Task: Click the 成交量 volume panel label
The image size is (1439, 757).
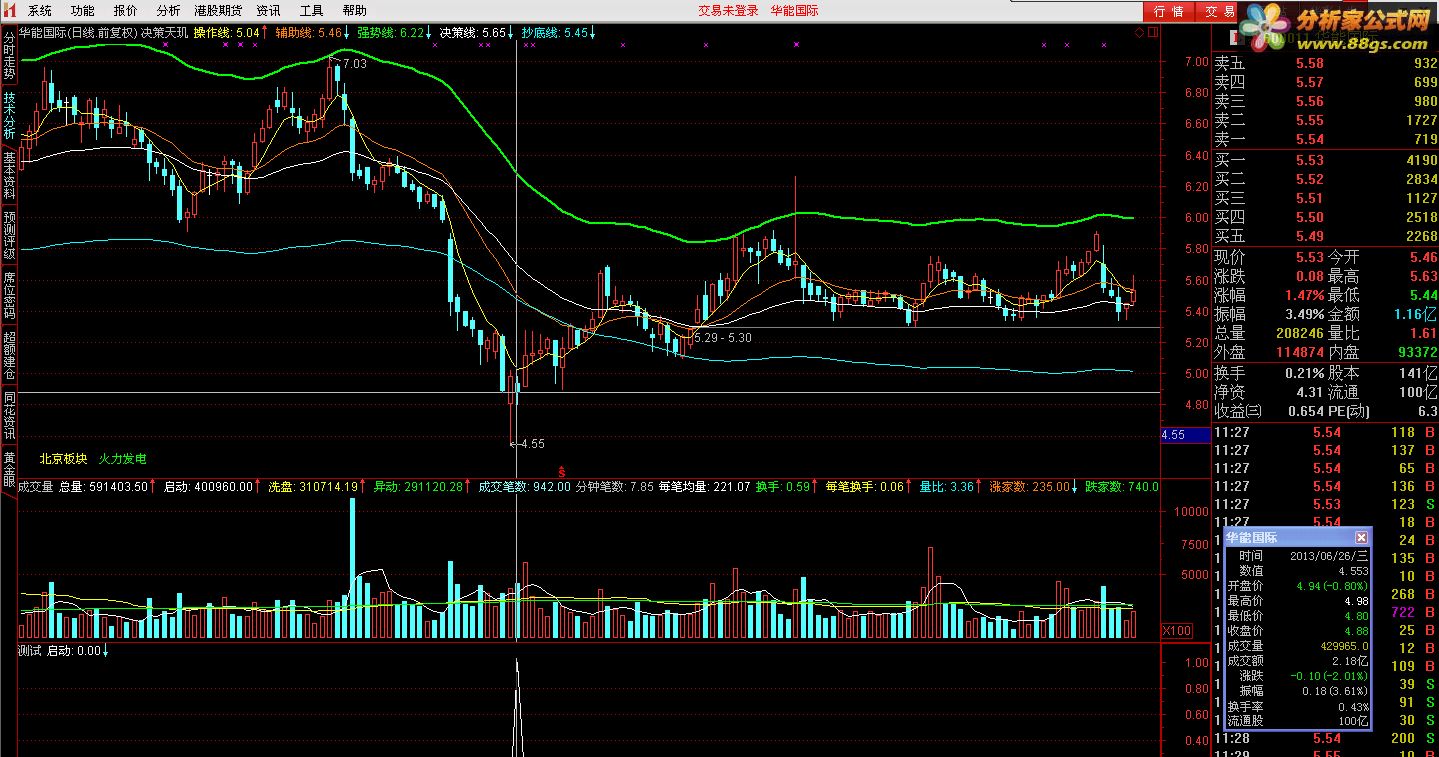Action: tap(36, 487)
